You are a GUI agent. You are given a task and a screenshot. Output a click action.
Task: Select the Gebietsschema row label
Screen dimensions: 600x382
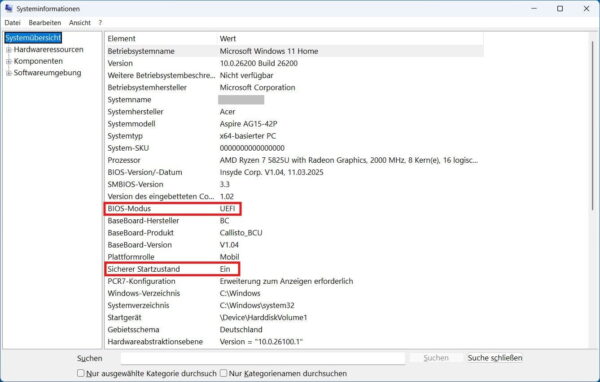(x=133, y=330)
